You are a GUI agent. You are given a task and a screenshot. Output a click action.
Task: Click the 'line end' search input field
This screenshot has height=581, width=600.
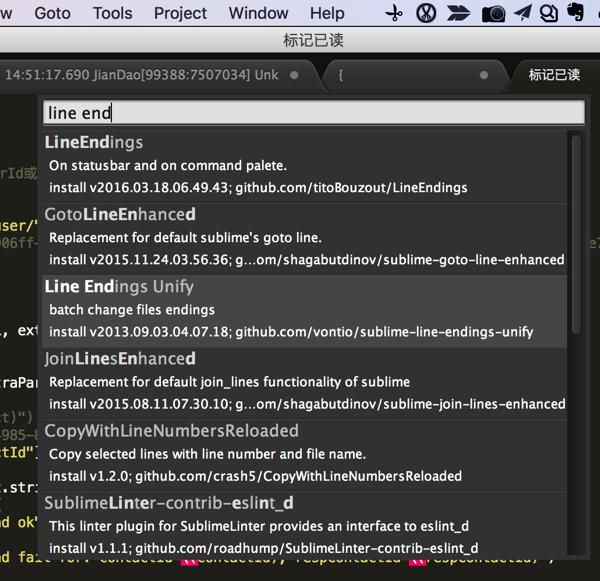point(314,113)
